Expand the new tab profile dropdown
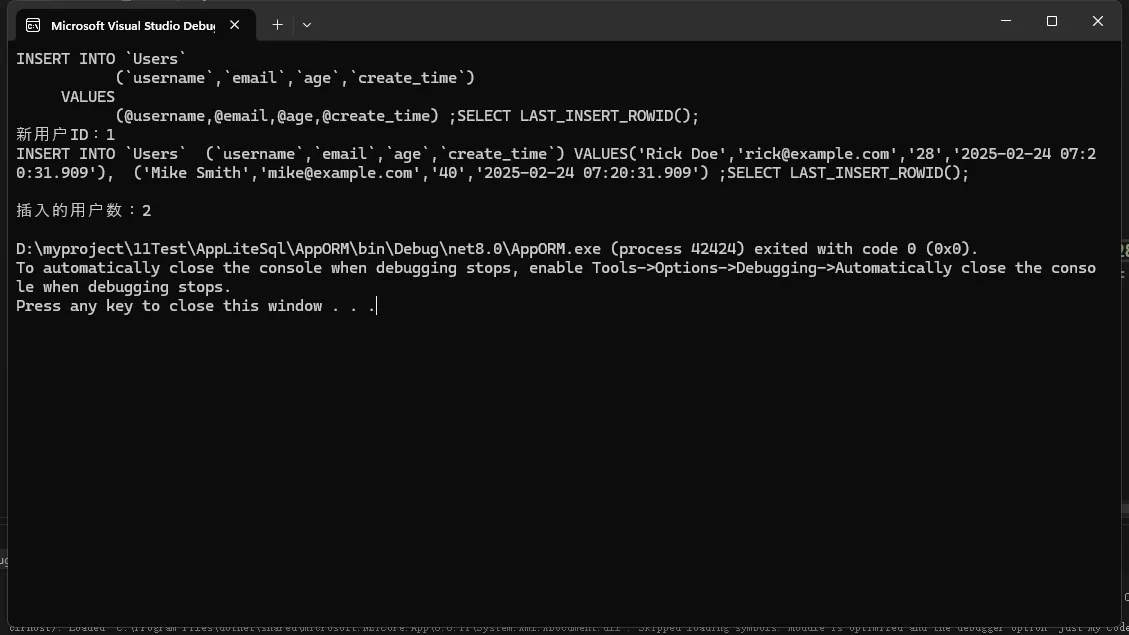The image size is (1129, 635). [x=306, y=24]
